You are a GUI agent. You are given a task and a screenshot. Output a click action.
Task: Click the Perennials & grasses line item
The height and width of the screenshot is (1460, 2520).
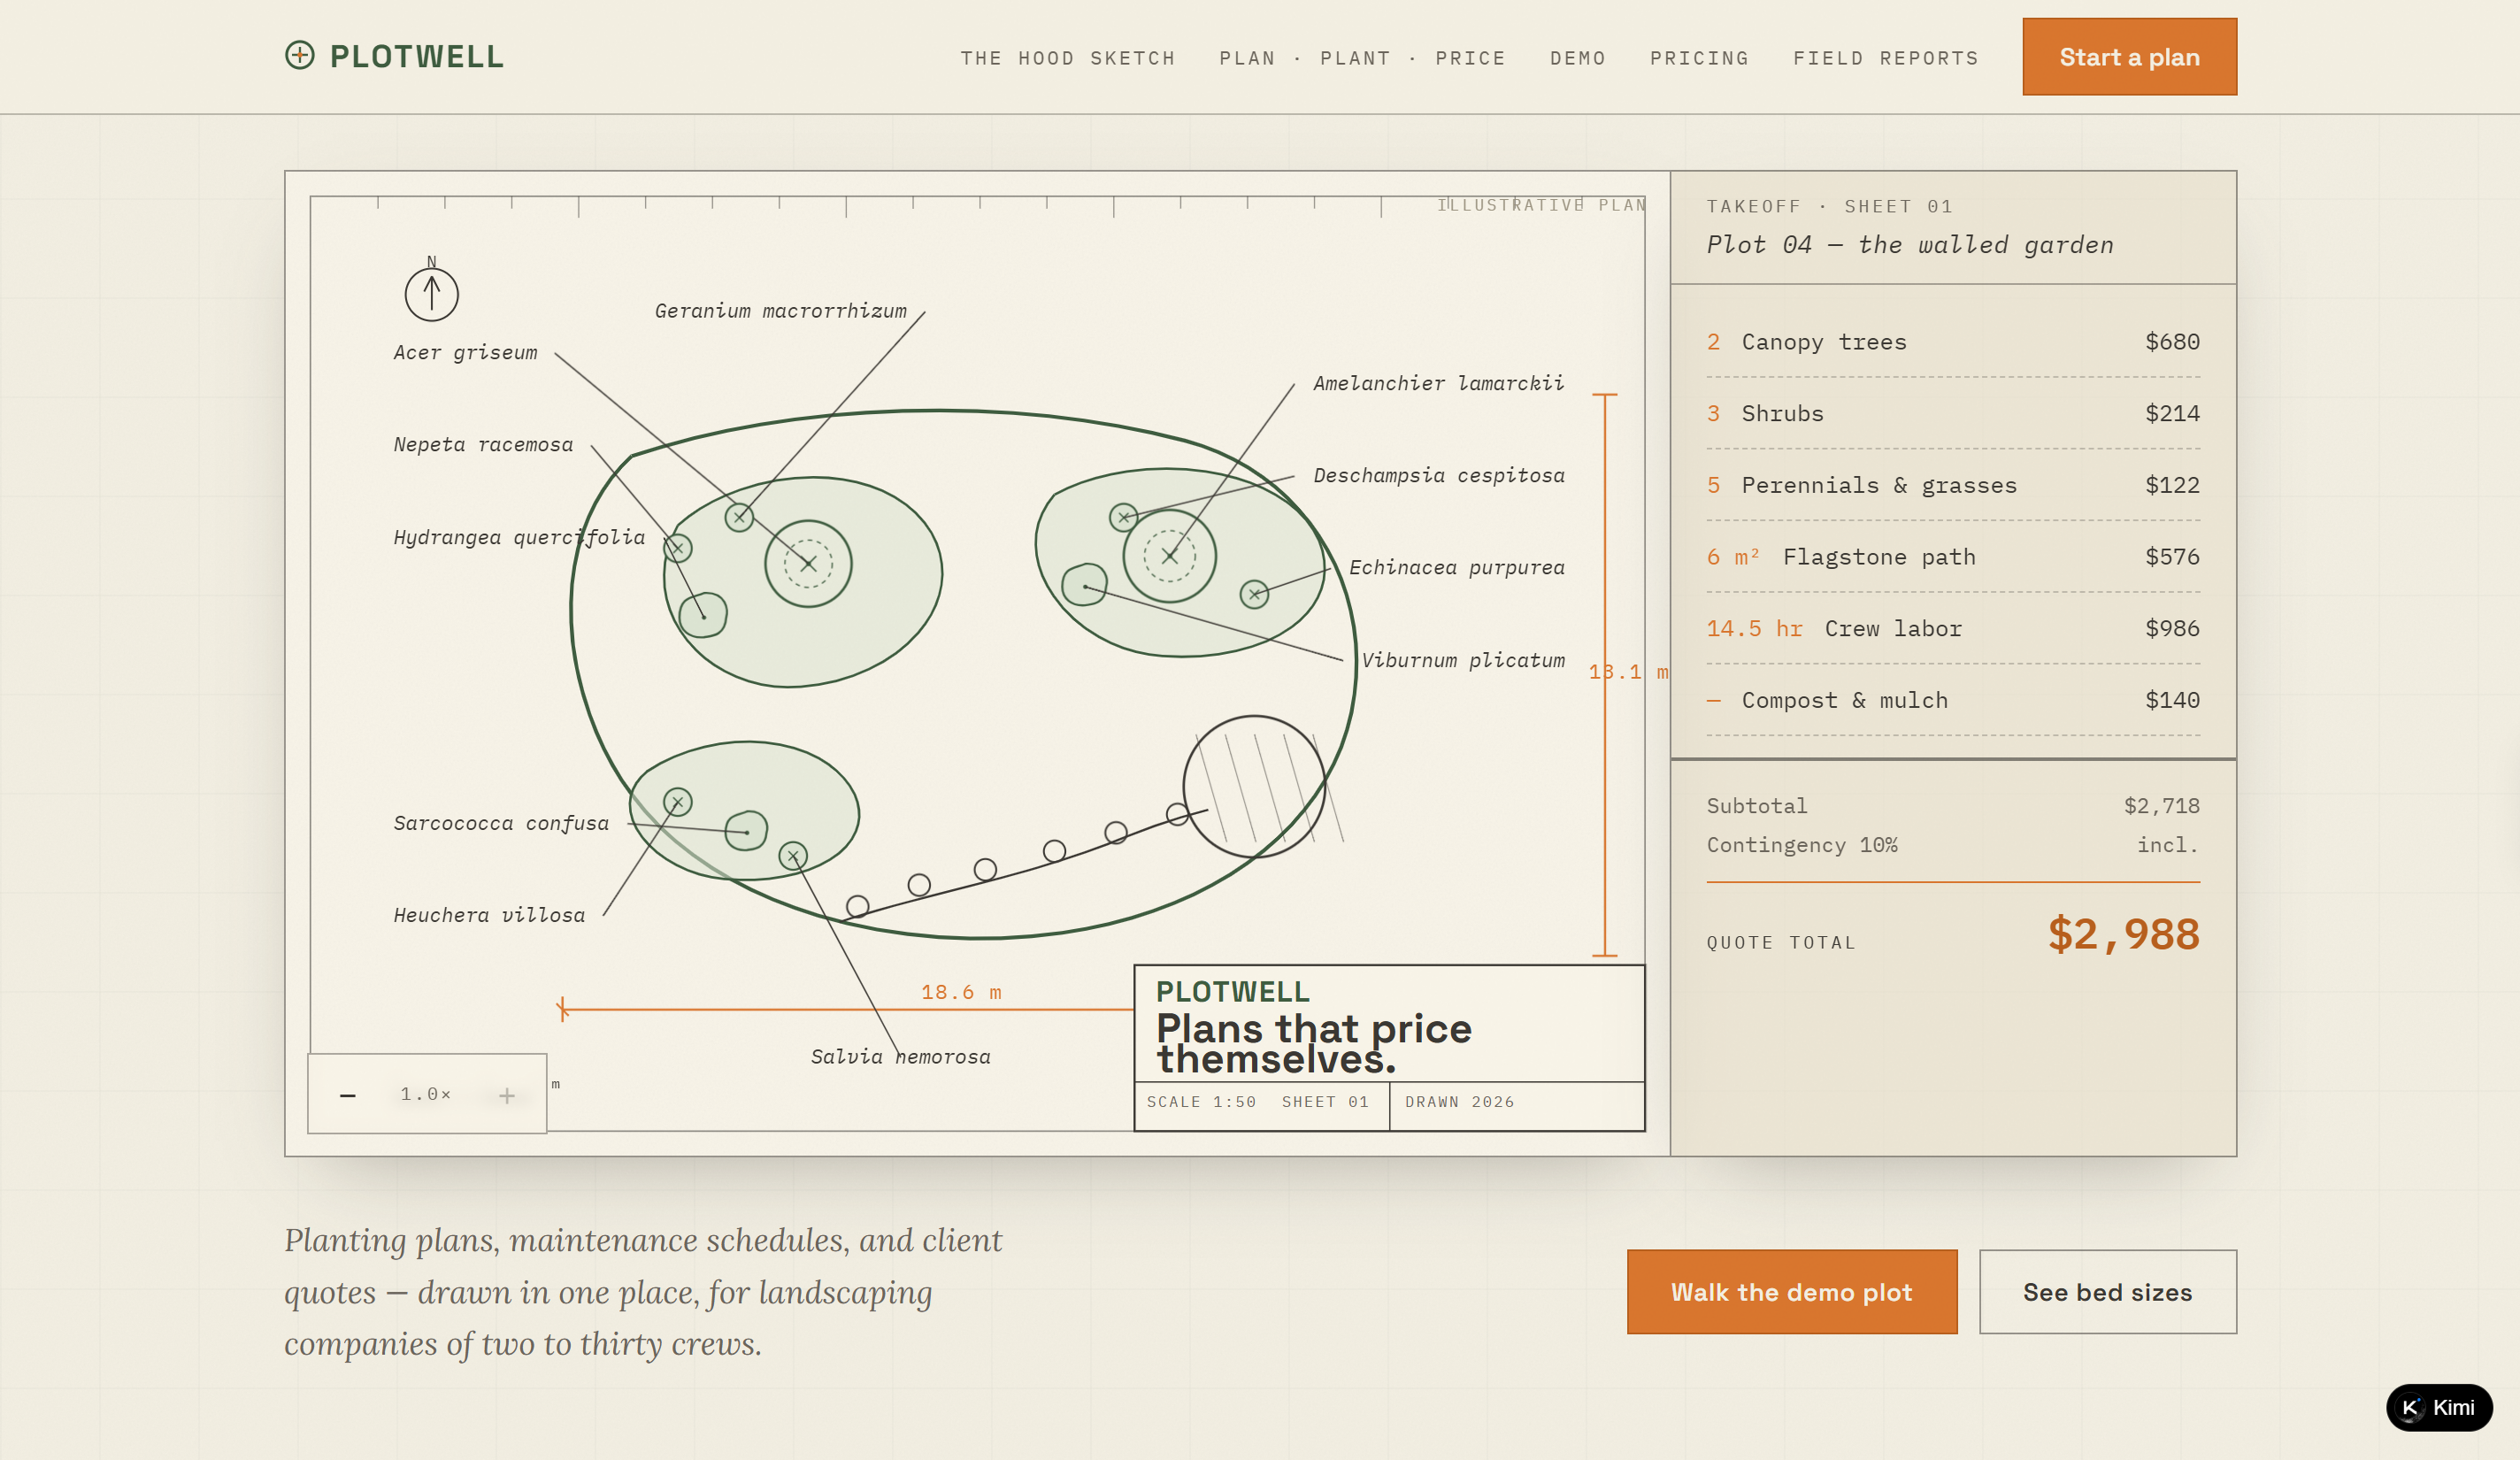click(1953, 485)
